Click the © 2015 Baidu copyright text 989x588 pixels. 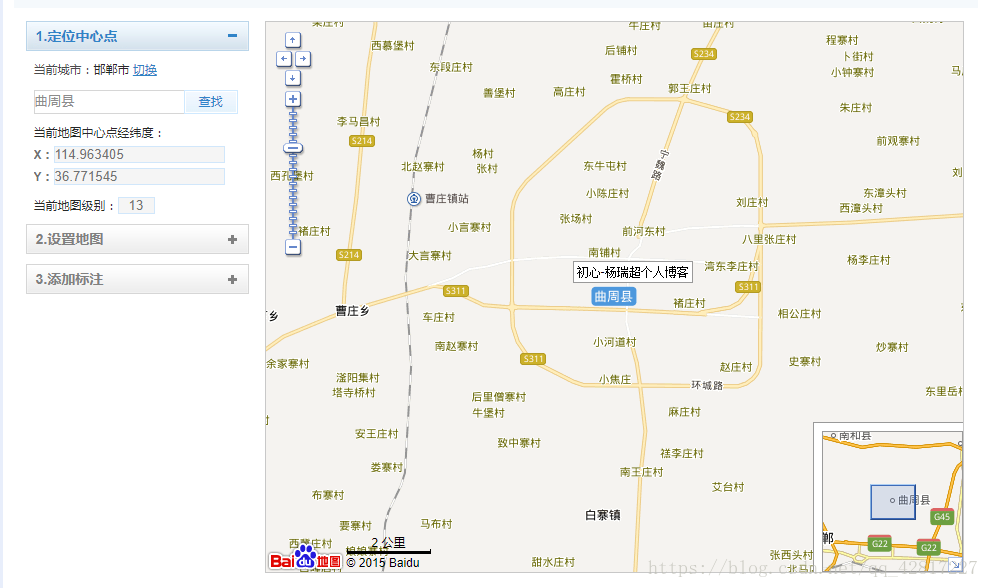click(383, 563)
